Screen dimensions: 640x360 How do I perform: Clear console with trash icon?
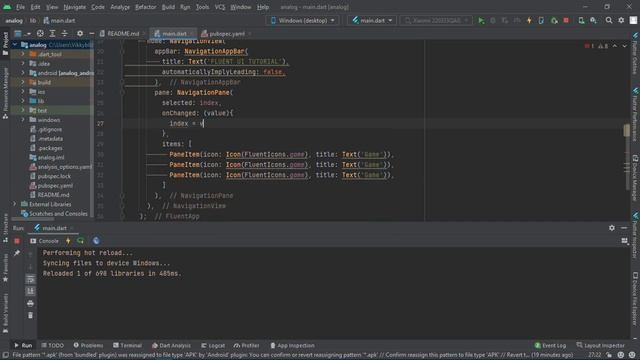(30, 316)
